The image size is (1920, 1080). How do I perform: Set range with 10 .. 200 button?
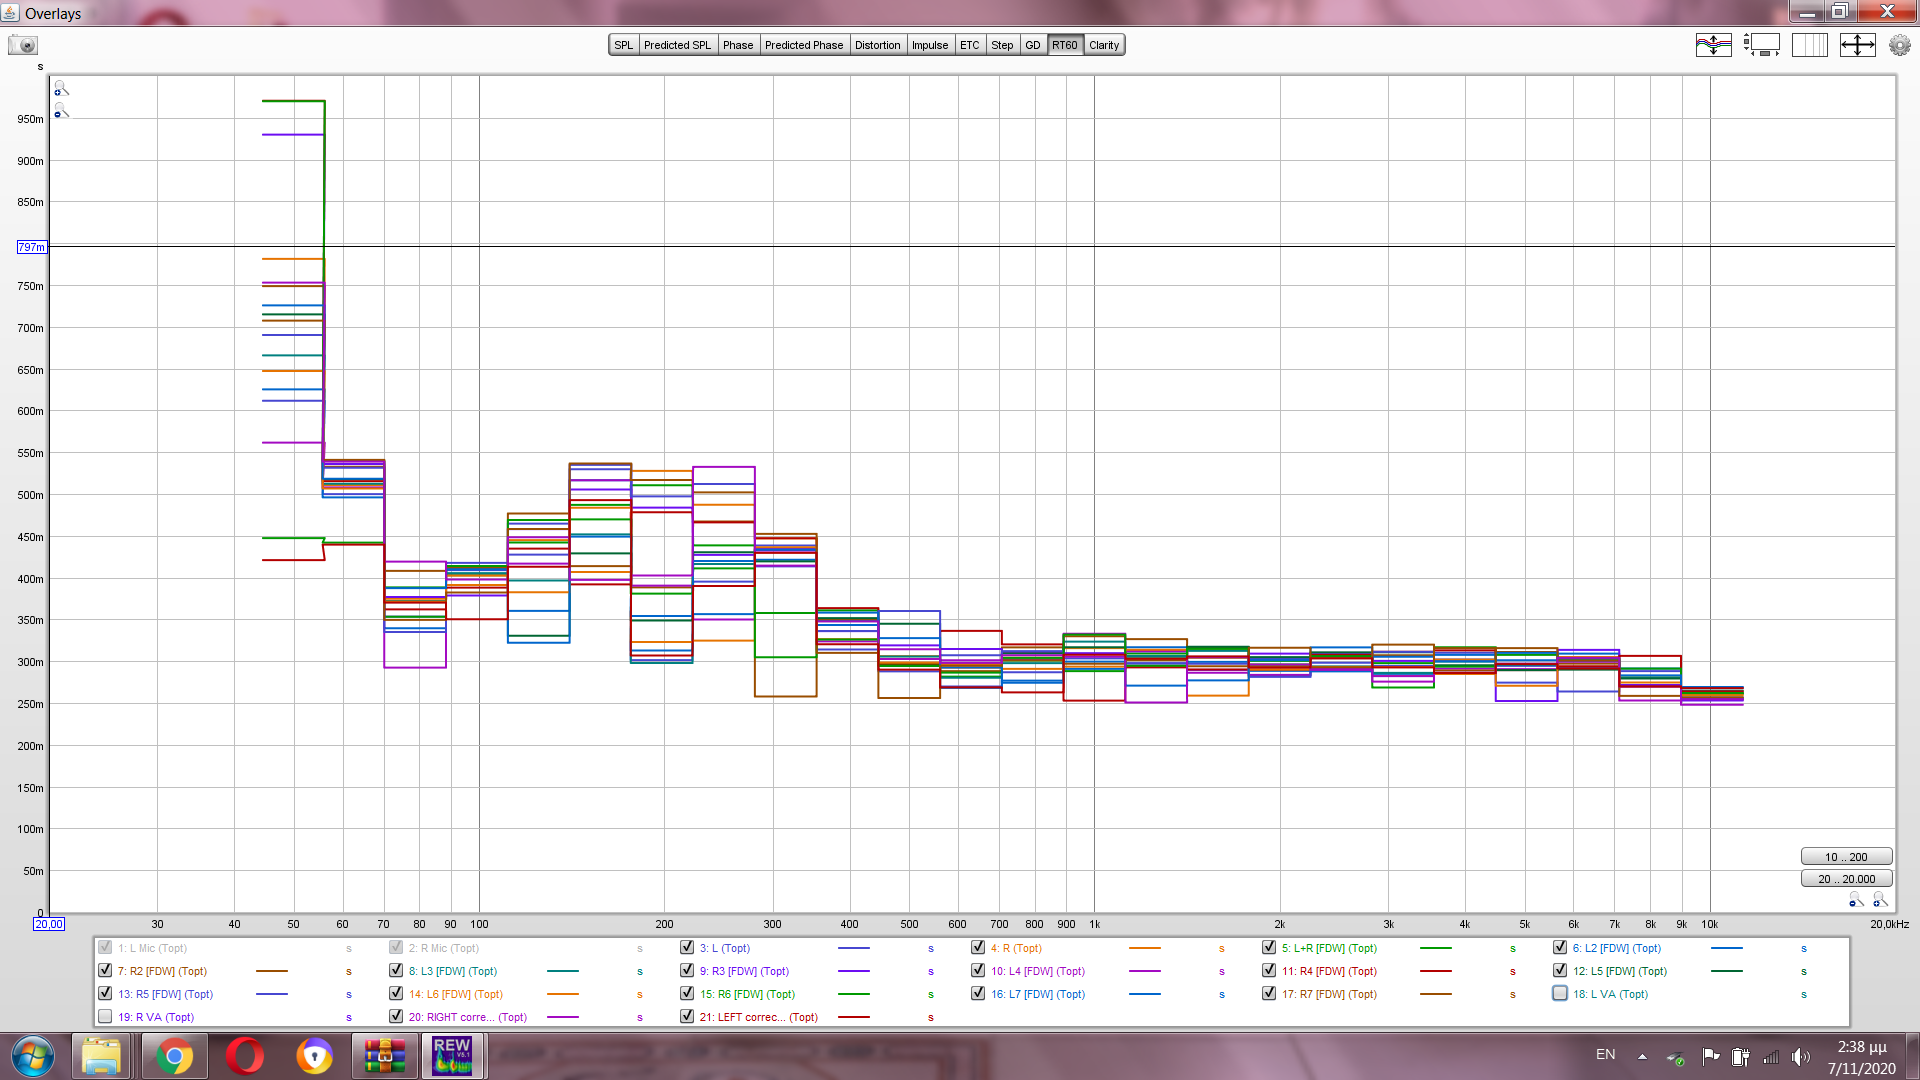coord(1845,857)
